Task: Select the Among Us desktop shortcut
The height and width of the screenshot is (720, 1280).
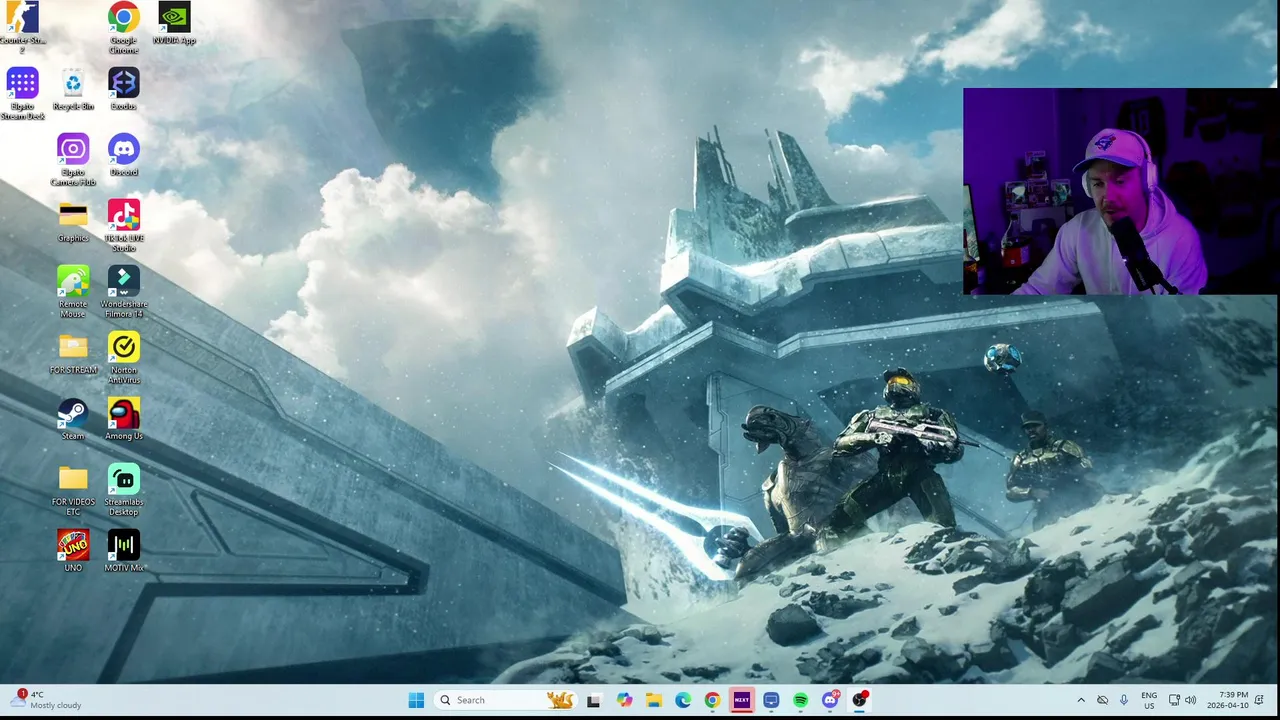Action: [123, 419]
